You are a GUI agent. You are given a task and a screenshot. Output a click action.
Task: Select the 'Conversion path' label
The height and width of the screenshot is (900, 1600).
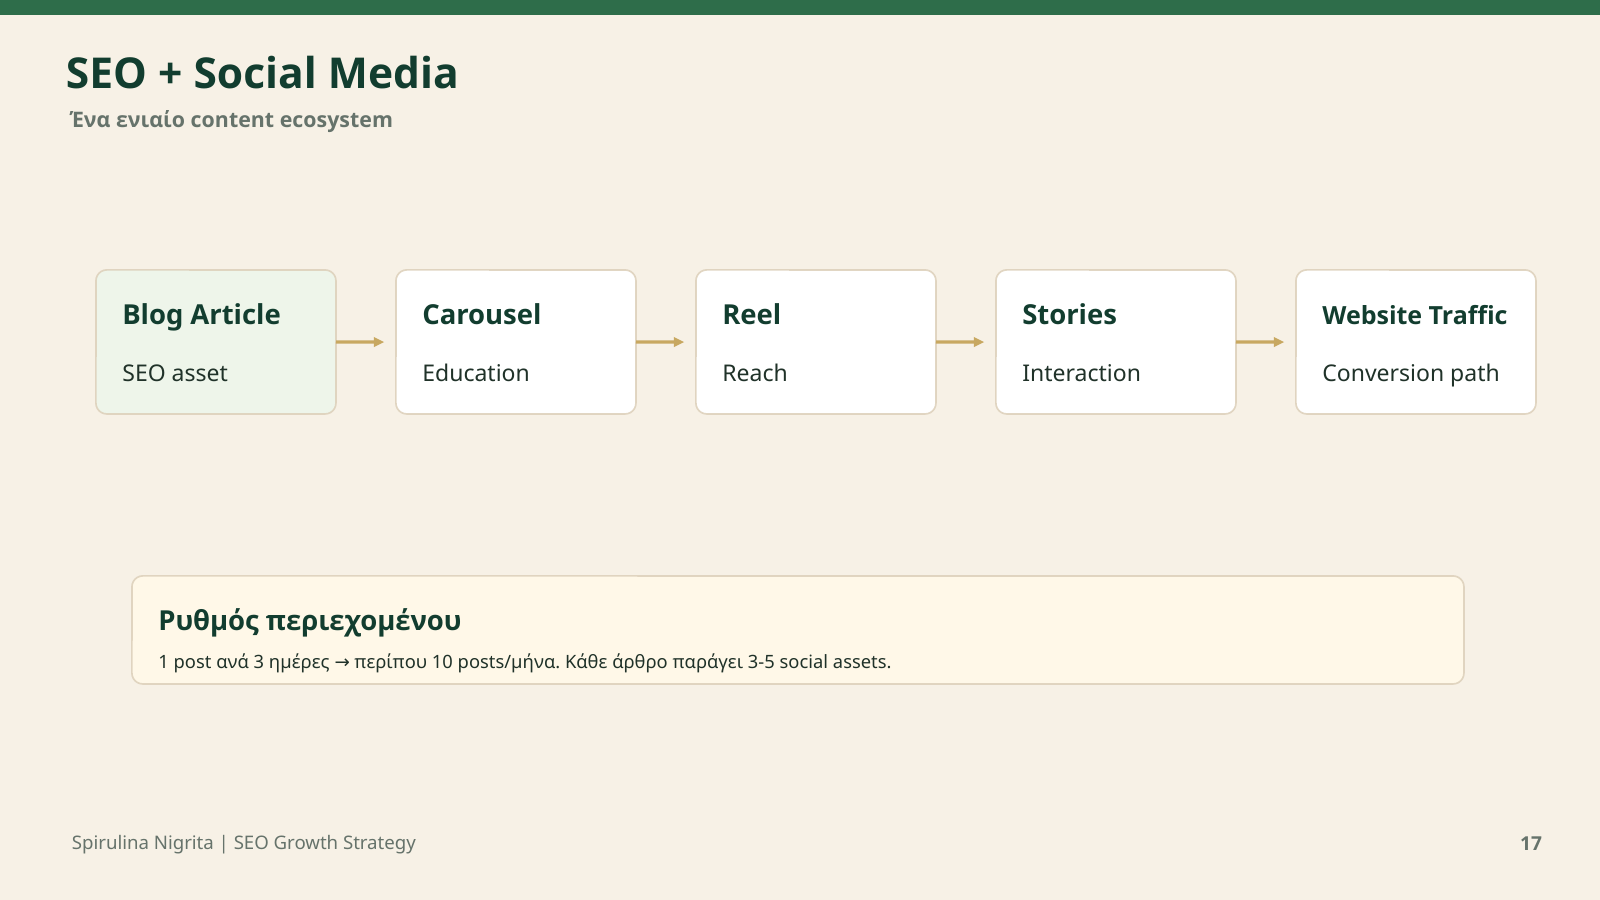pos(1410,373)
